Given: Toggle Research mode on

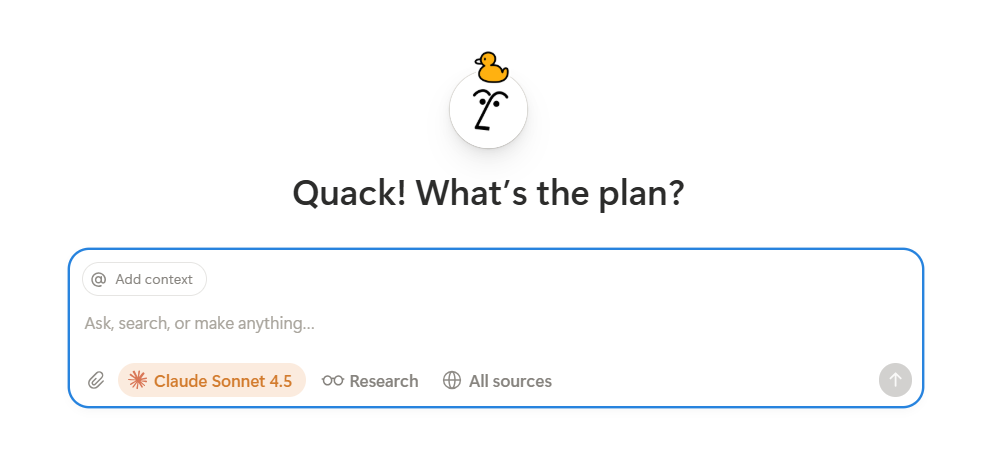Looking at the screenshot, I should [370, 381].
